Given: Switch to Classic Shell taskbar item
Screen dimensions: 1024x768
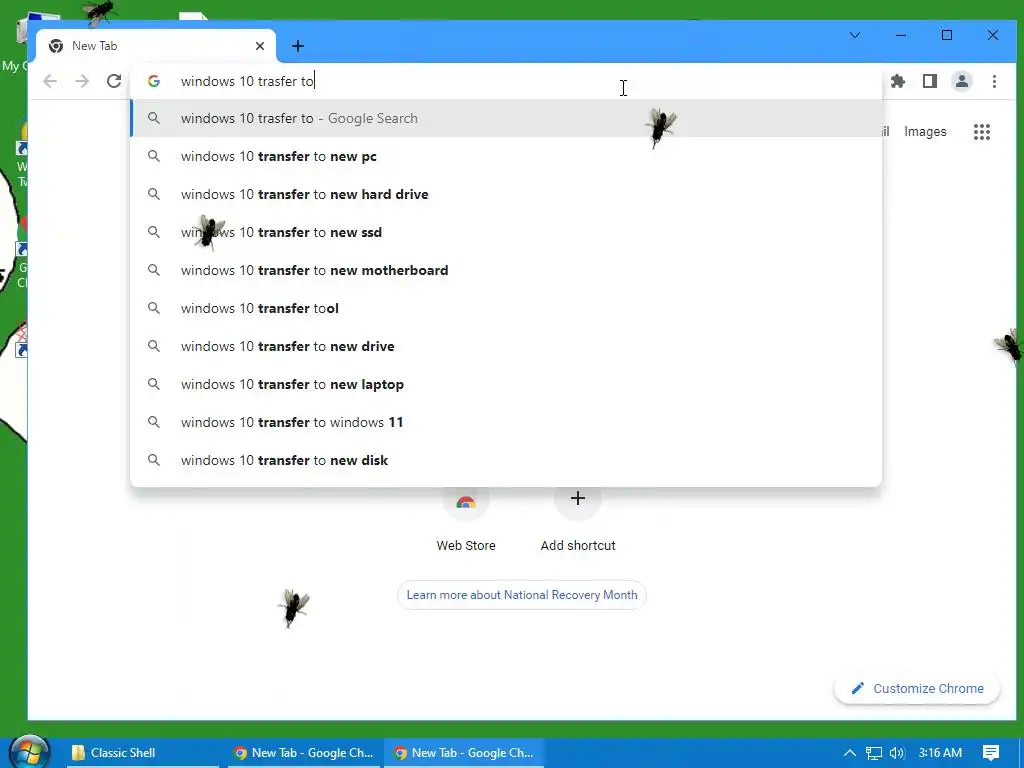Looking at the screenshot, I should coord(142,752).
